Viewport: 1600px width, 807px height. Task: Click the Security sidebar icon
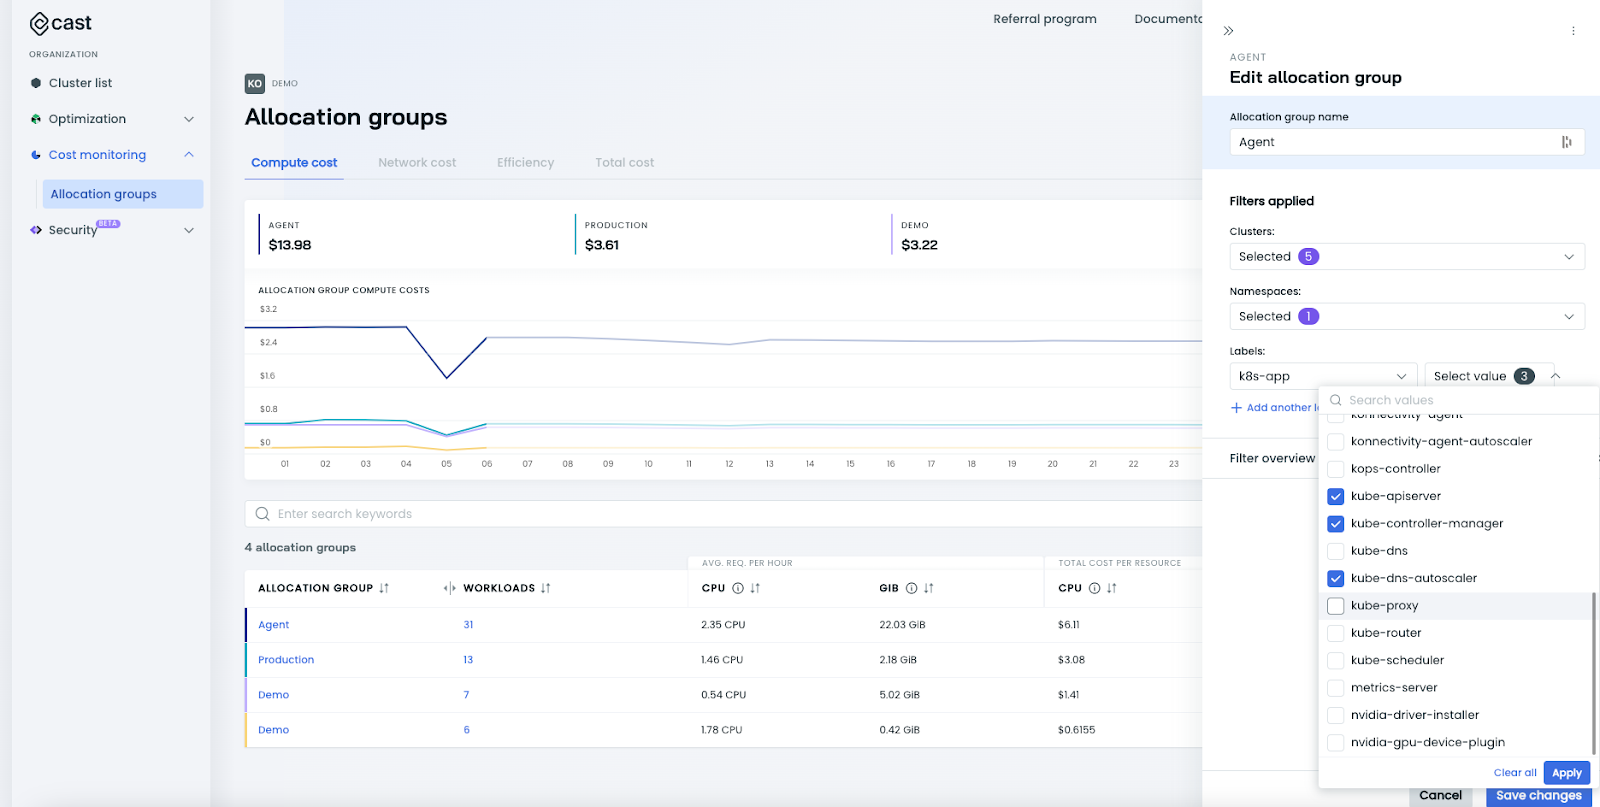click(x=36, y=230)
